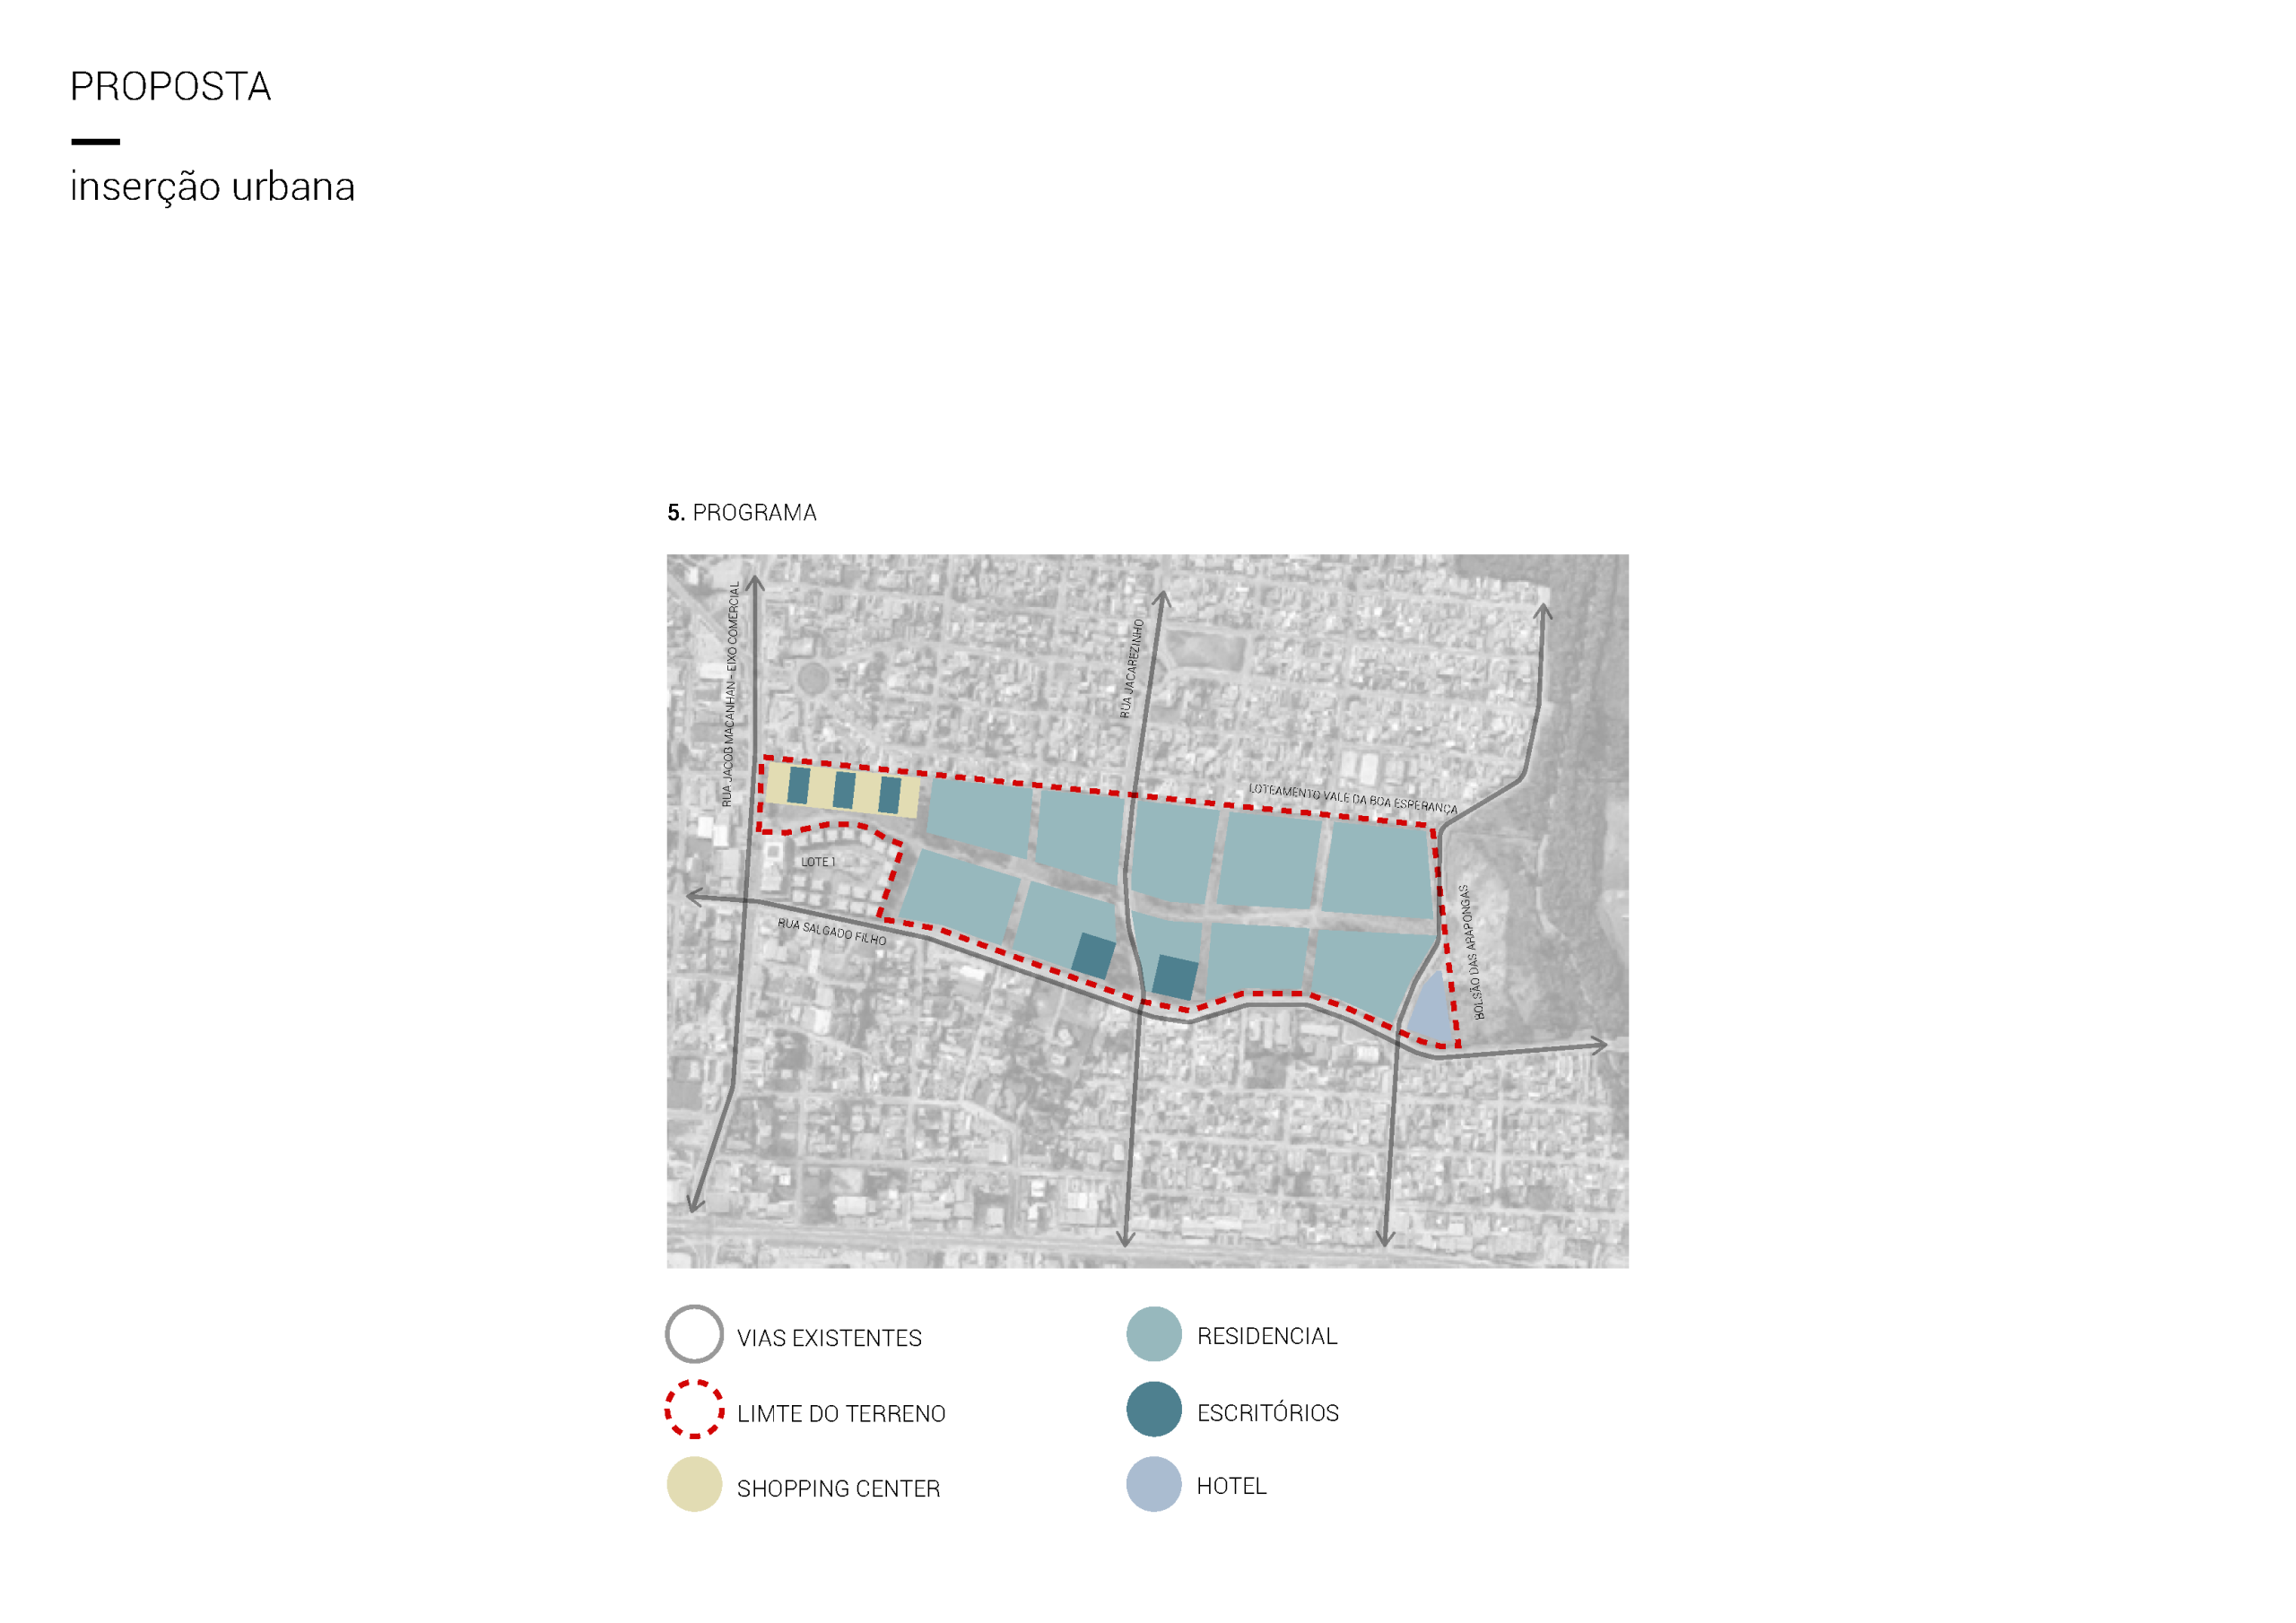Click the Hotel legend color circle
Viewport: 2296px width, 1623px height.
(1153, 1485)
